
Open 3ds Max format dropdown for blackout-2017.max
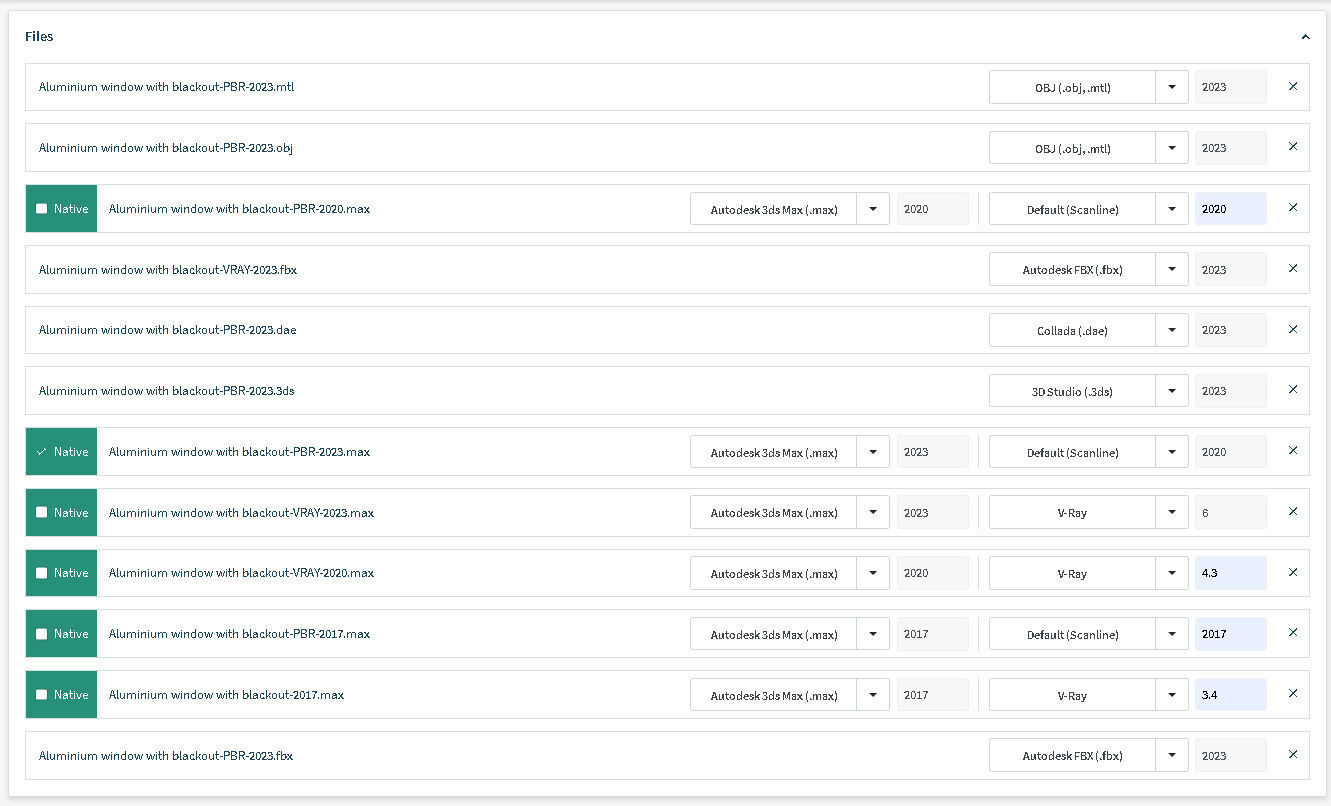tap(873, 695)
